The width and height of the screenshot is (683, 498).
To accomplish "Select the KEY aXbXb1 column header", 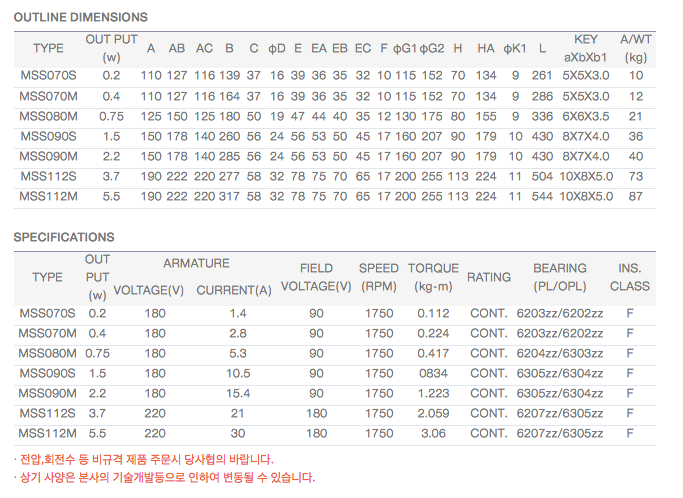I will [x=585, y=48].
